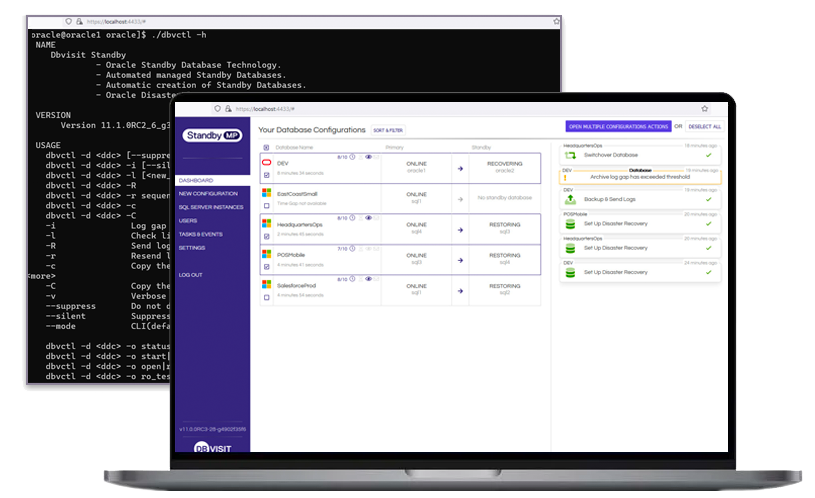Click the Backup & Send Logs upload icon

(570, 199)
